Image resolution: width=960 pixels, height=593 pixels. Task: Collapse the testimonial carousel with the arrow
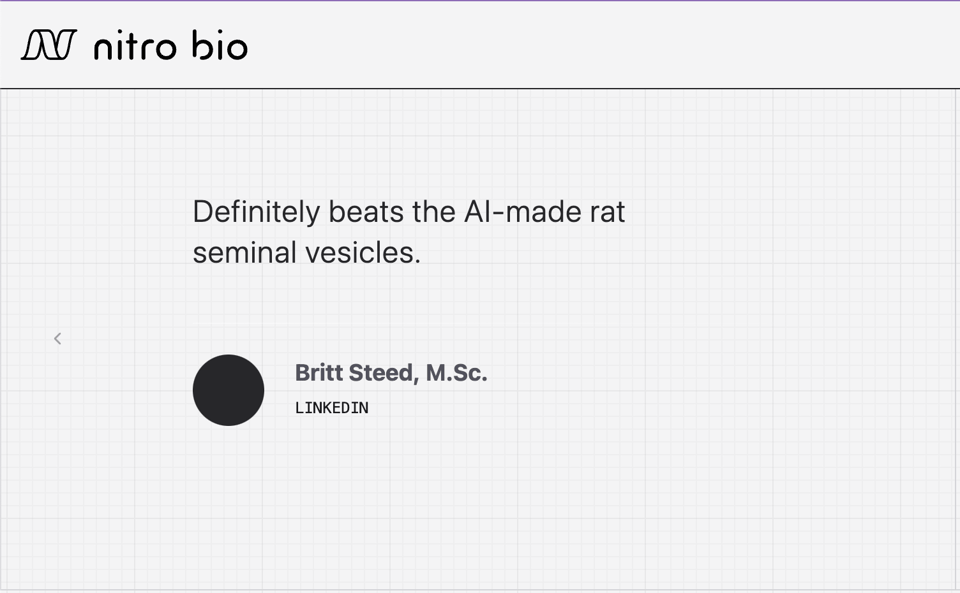point(57,338)
